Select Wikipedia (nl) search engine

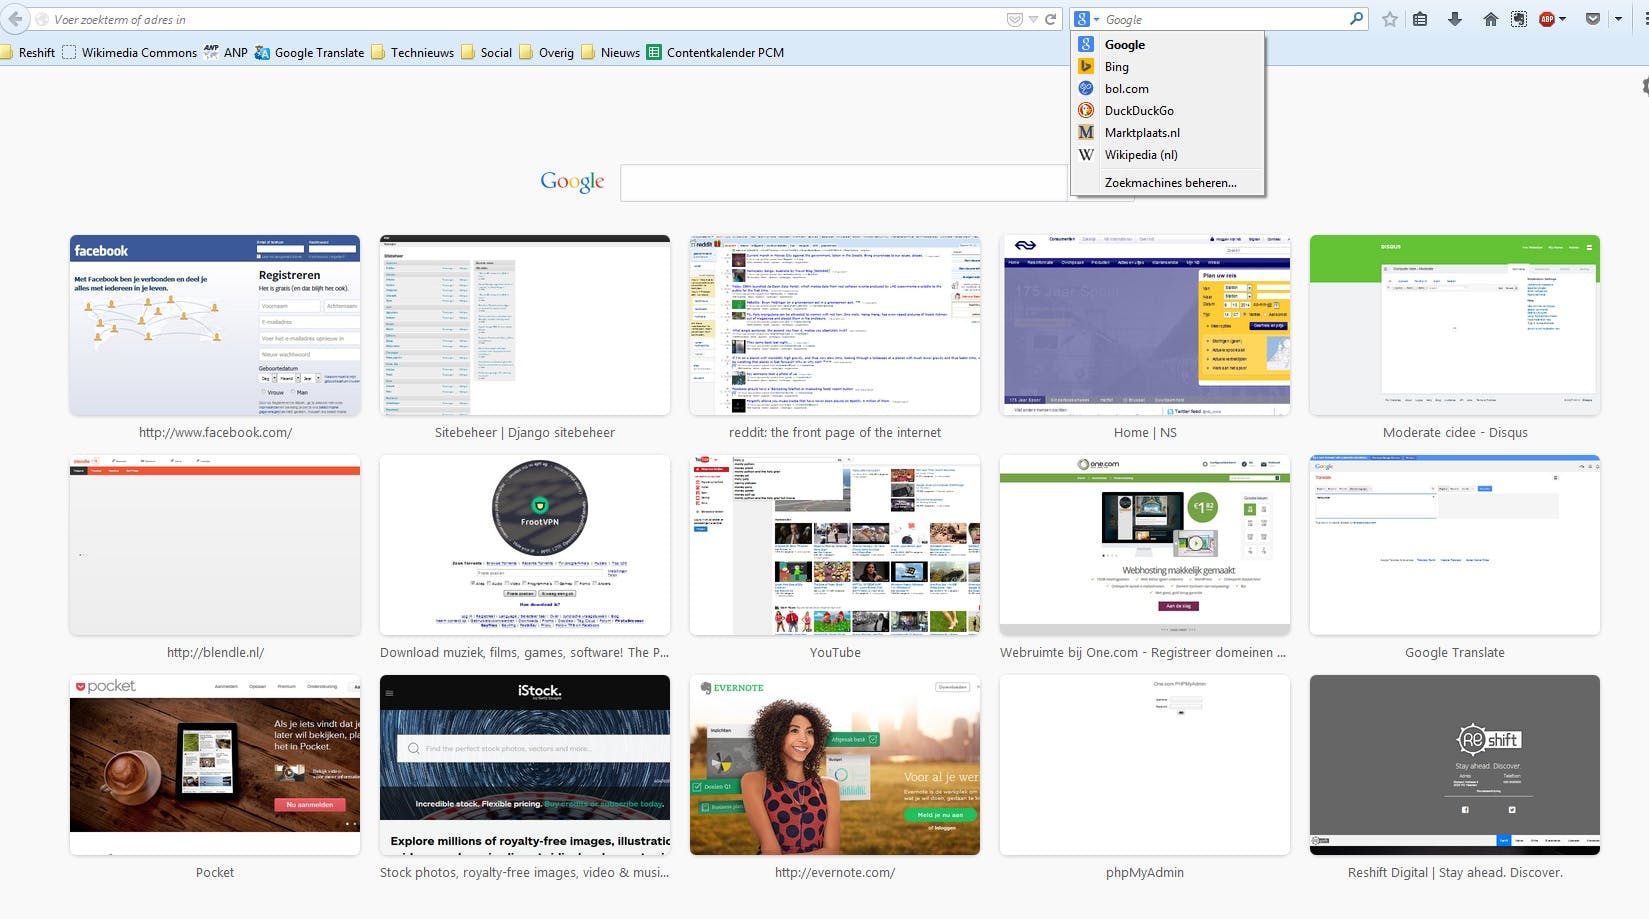click(1167, 155)
